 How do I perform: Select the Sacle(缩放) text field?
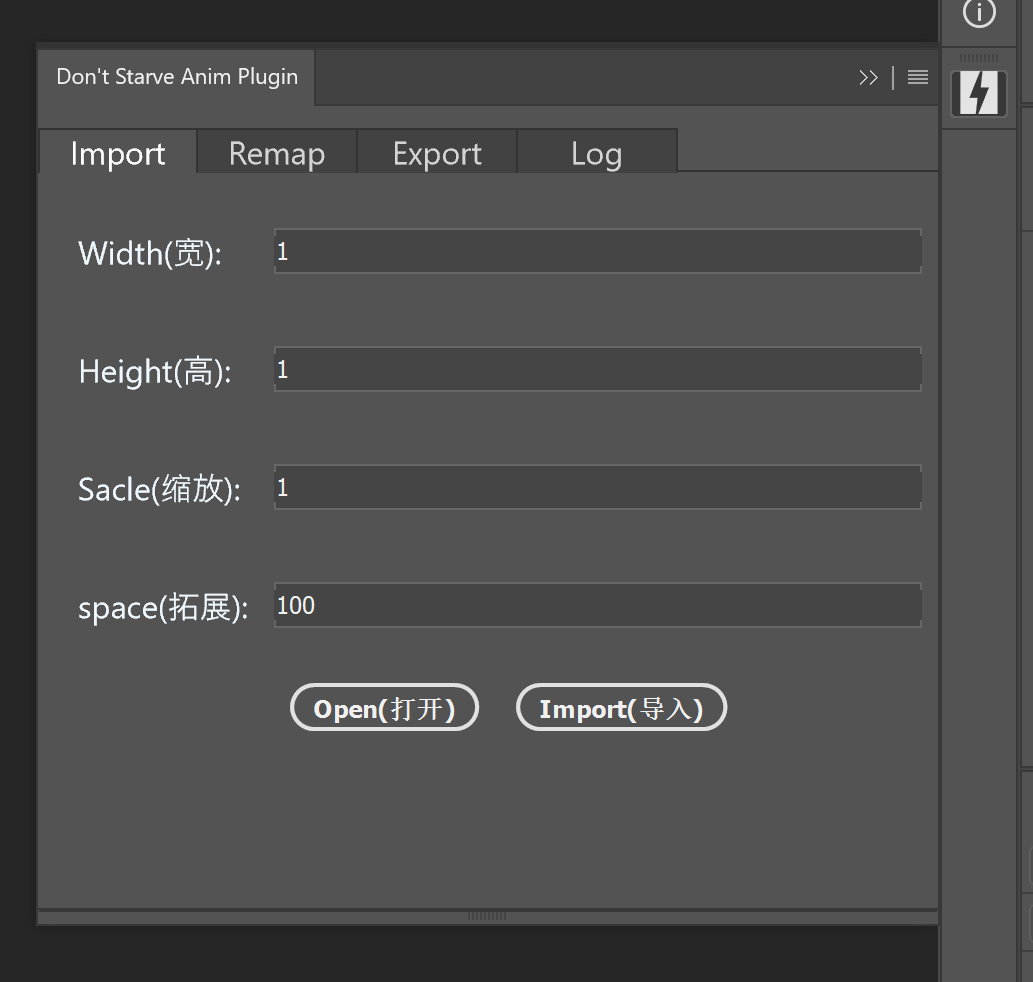pos(597,488)
